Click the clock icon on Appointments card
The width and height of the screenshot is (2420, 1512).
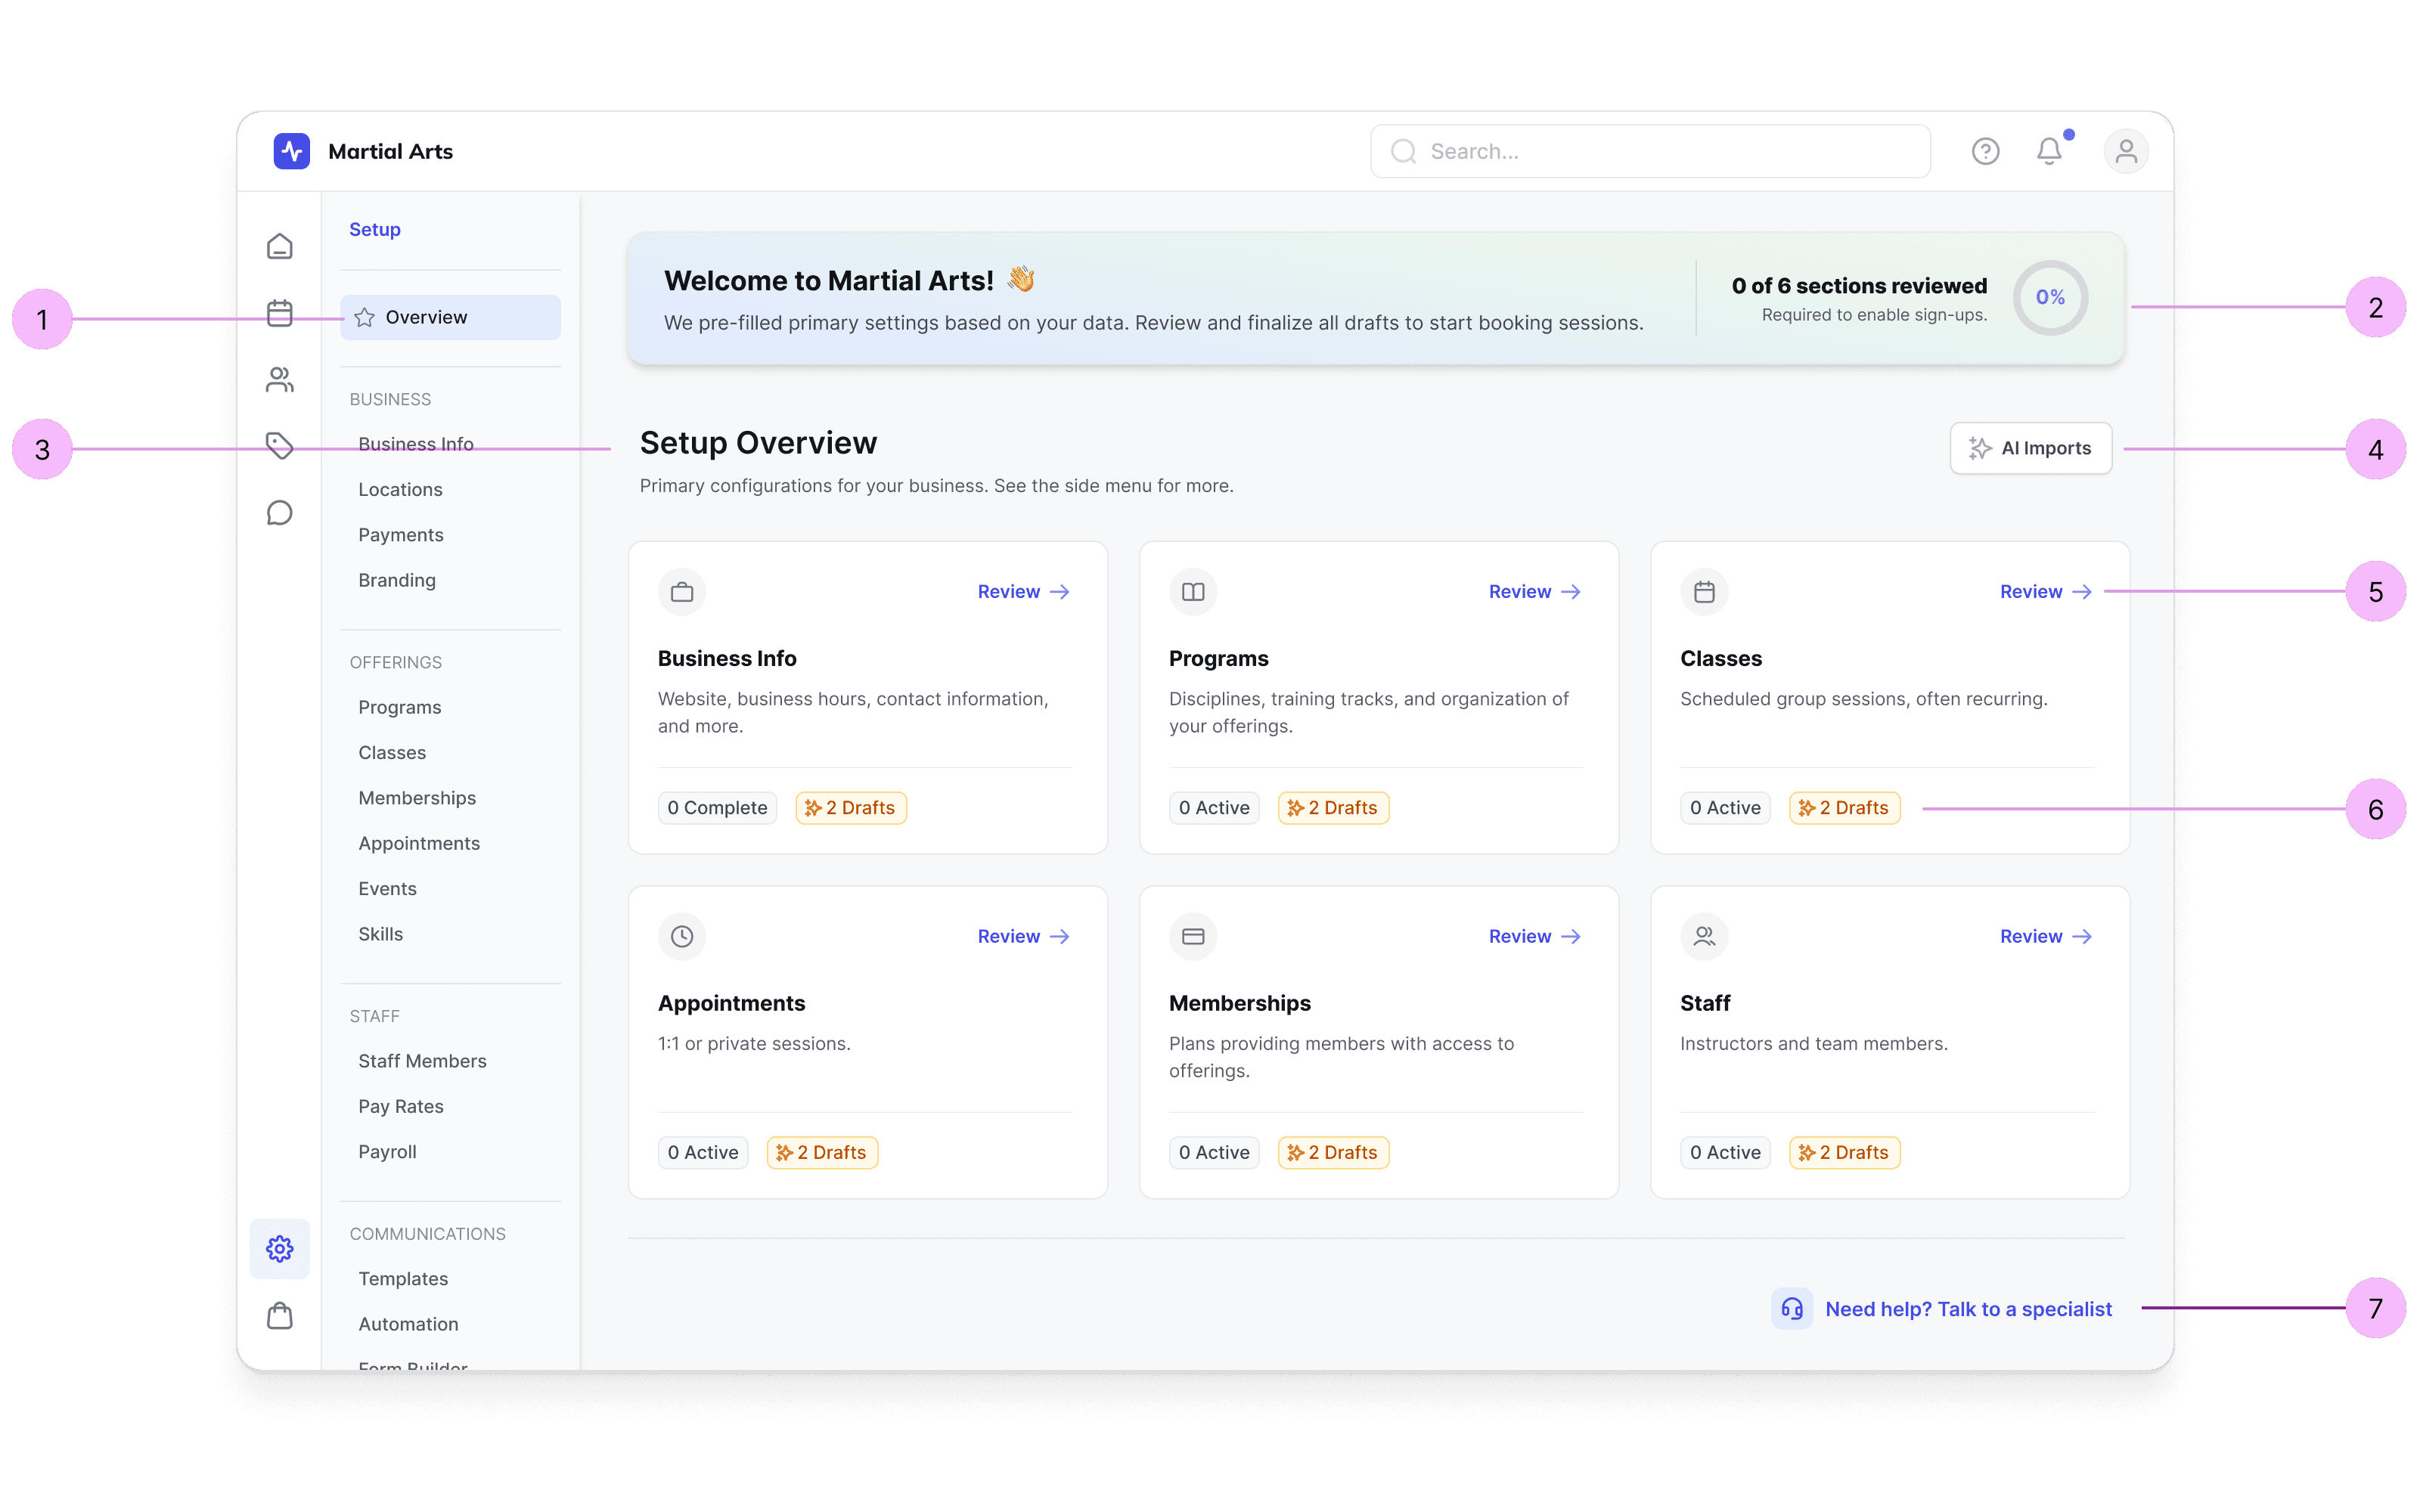point(682,937)
